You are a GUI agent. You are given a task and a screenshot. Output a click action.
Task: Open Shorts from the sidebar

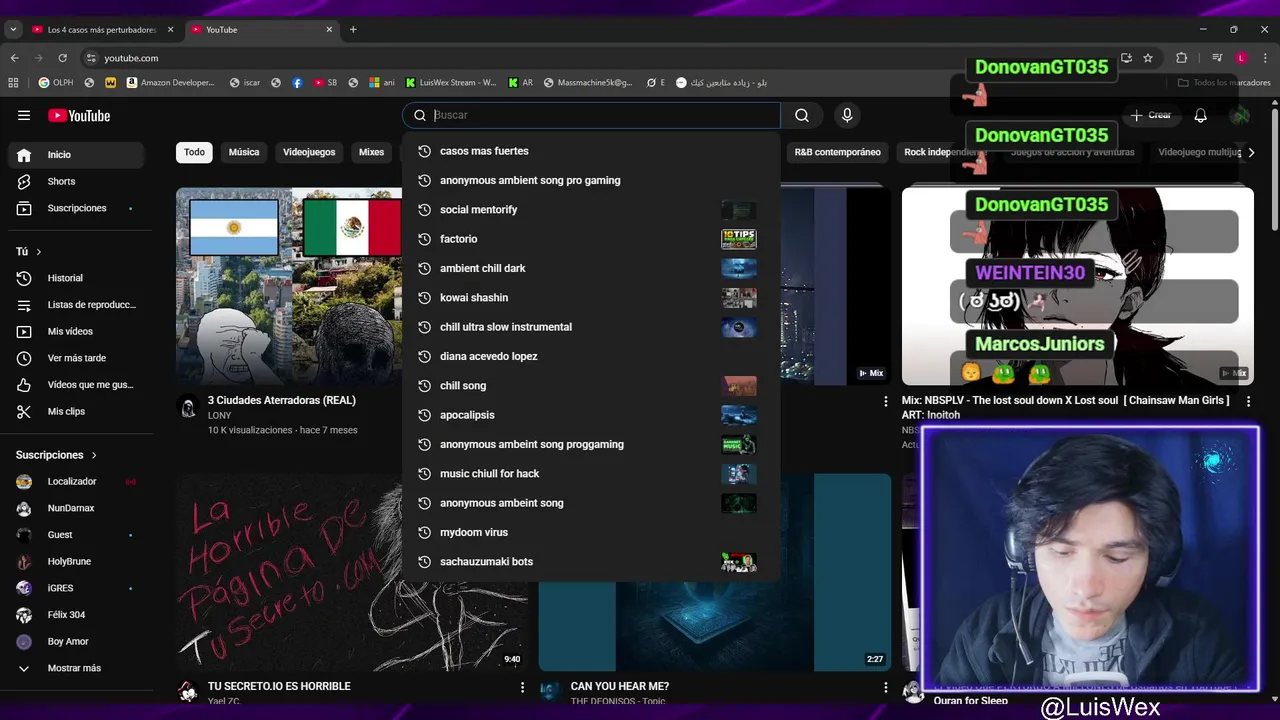76,181
